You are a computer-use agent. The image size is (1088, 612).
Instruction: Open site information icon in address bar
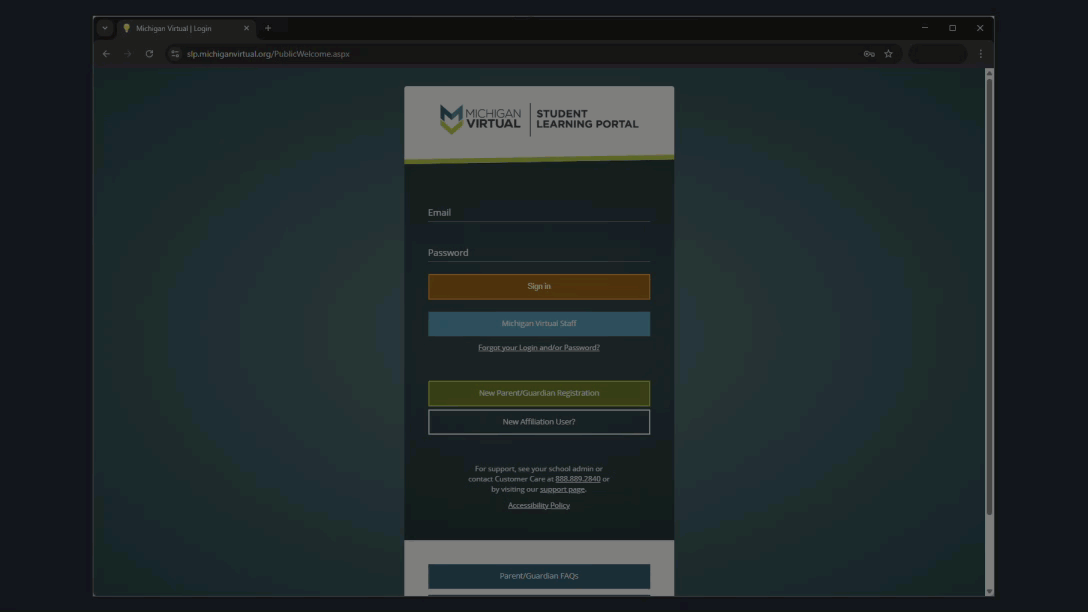(175, 53)
